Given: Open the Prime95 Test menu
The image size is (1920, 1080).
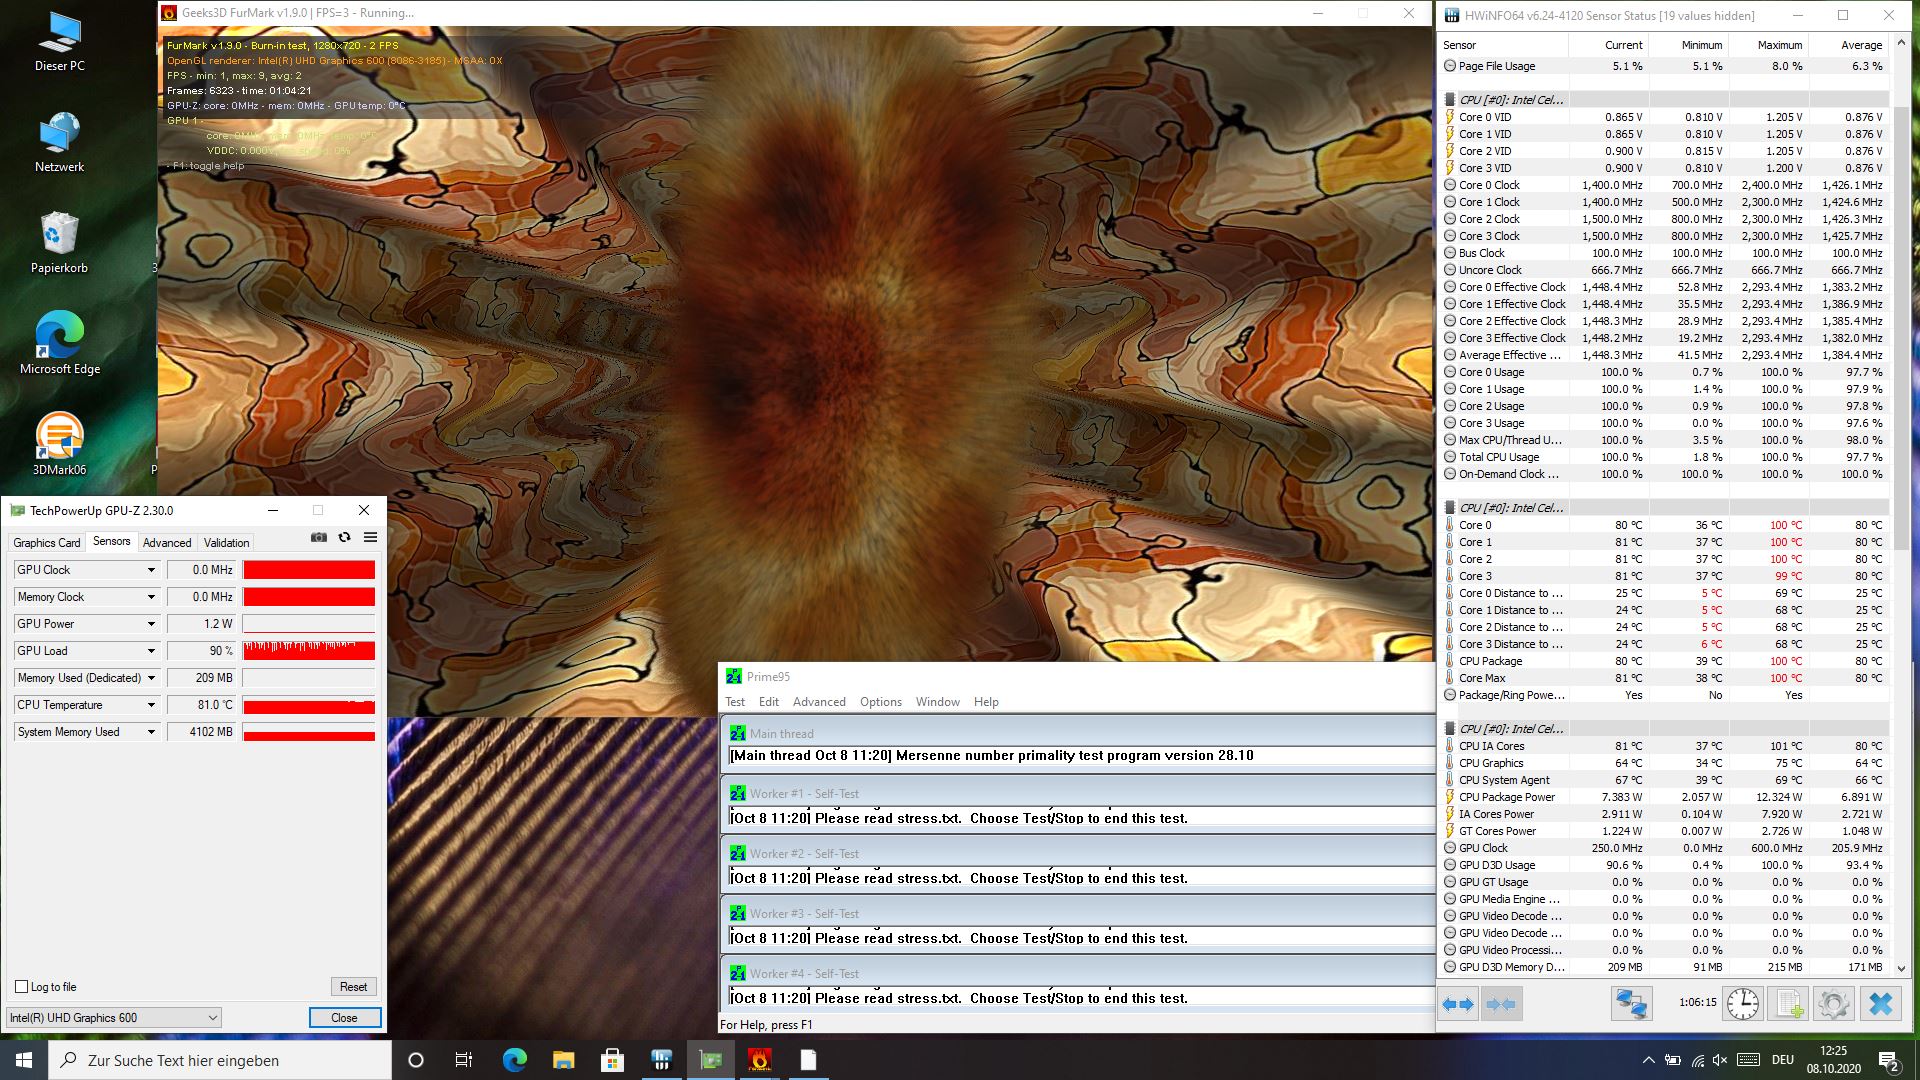Looking at the screenshot, I should pyautogui.click(x=735, y=702).
